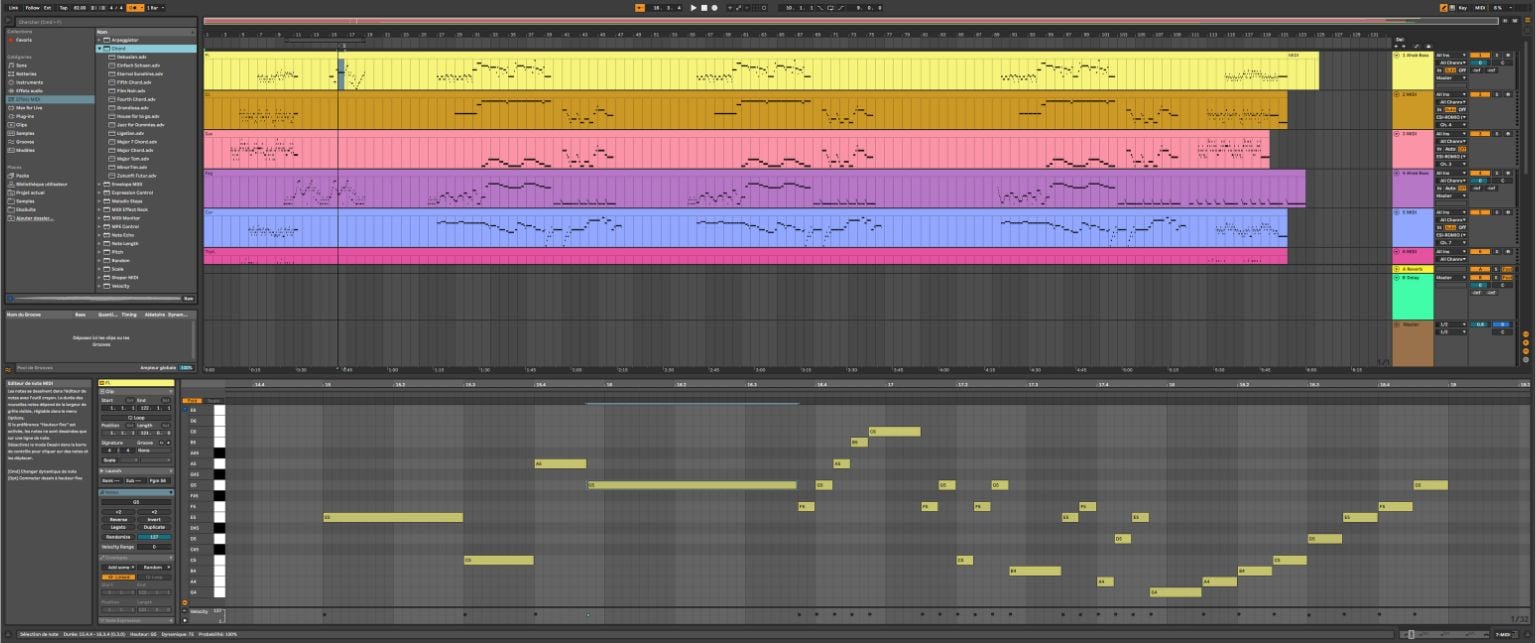The width and height of the screenshot is (1536, 643).
Task: Toggle Draw Mode pencil icon
Action: [1443, 7]
